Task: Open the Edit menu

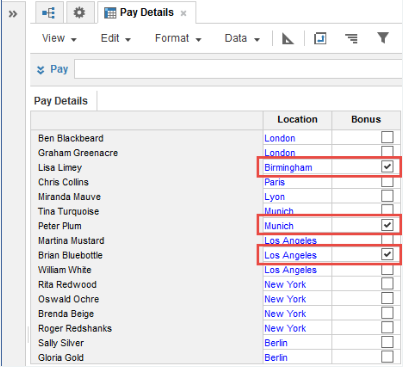Action: [116, 38]
